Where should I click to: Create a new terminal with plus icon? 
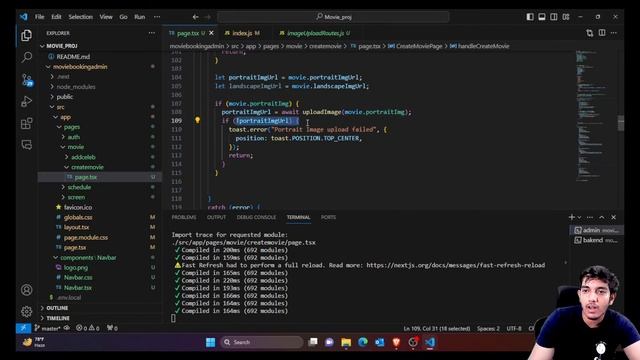(571, 217)
